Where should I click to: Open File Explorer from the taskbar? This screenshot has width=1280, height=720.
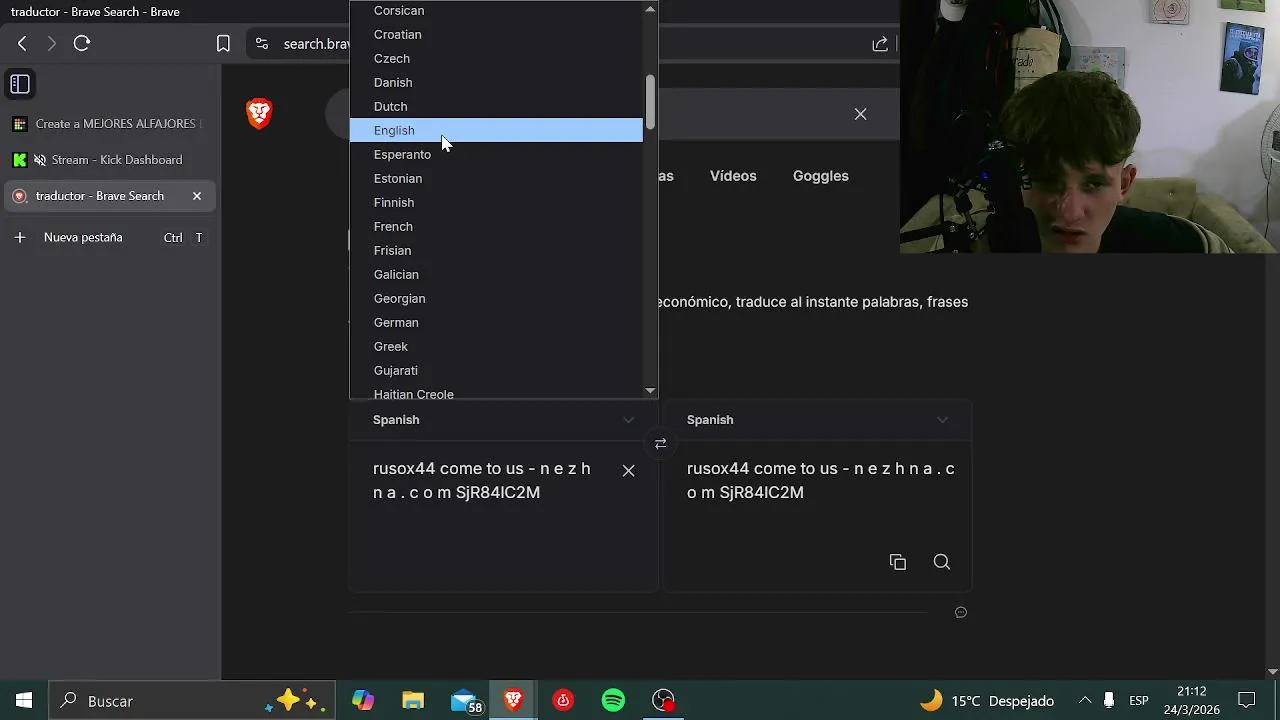click(413, 701)
